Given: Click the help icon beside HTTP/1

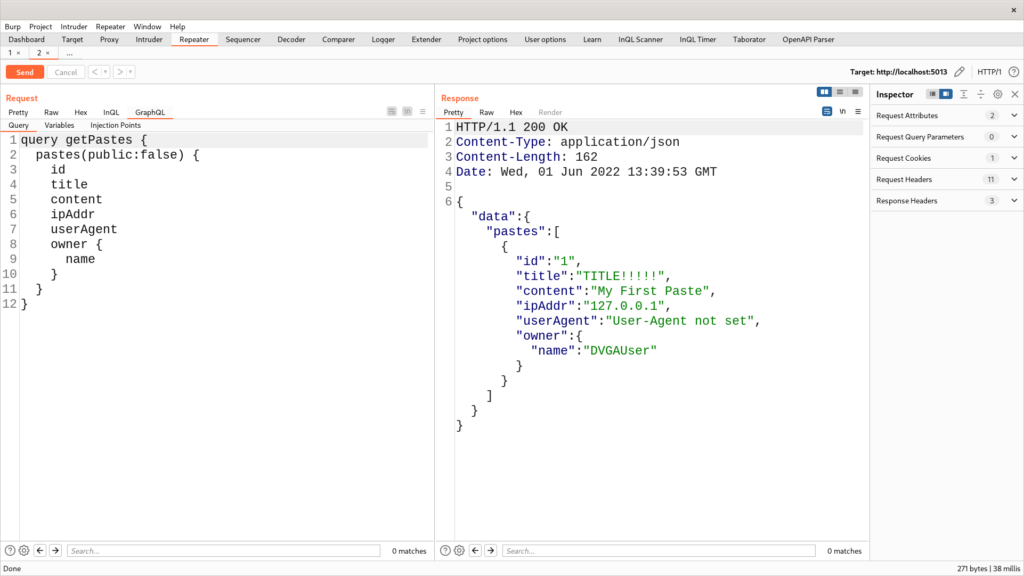Looking at the screenshot, I should click(1014, 72).
